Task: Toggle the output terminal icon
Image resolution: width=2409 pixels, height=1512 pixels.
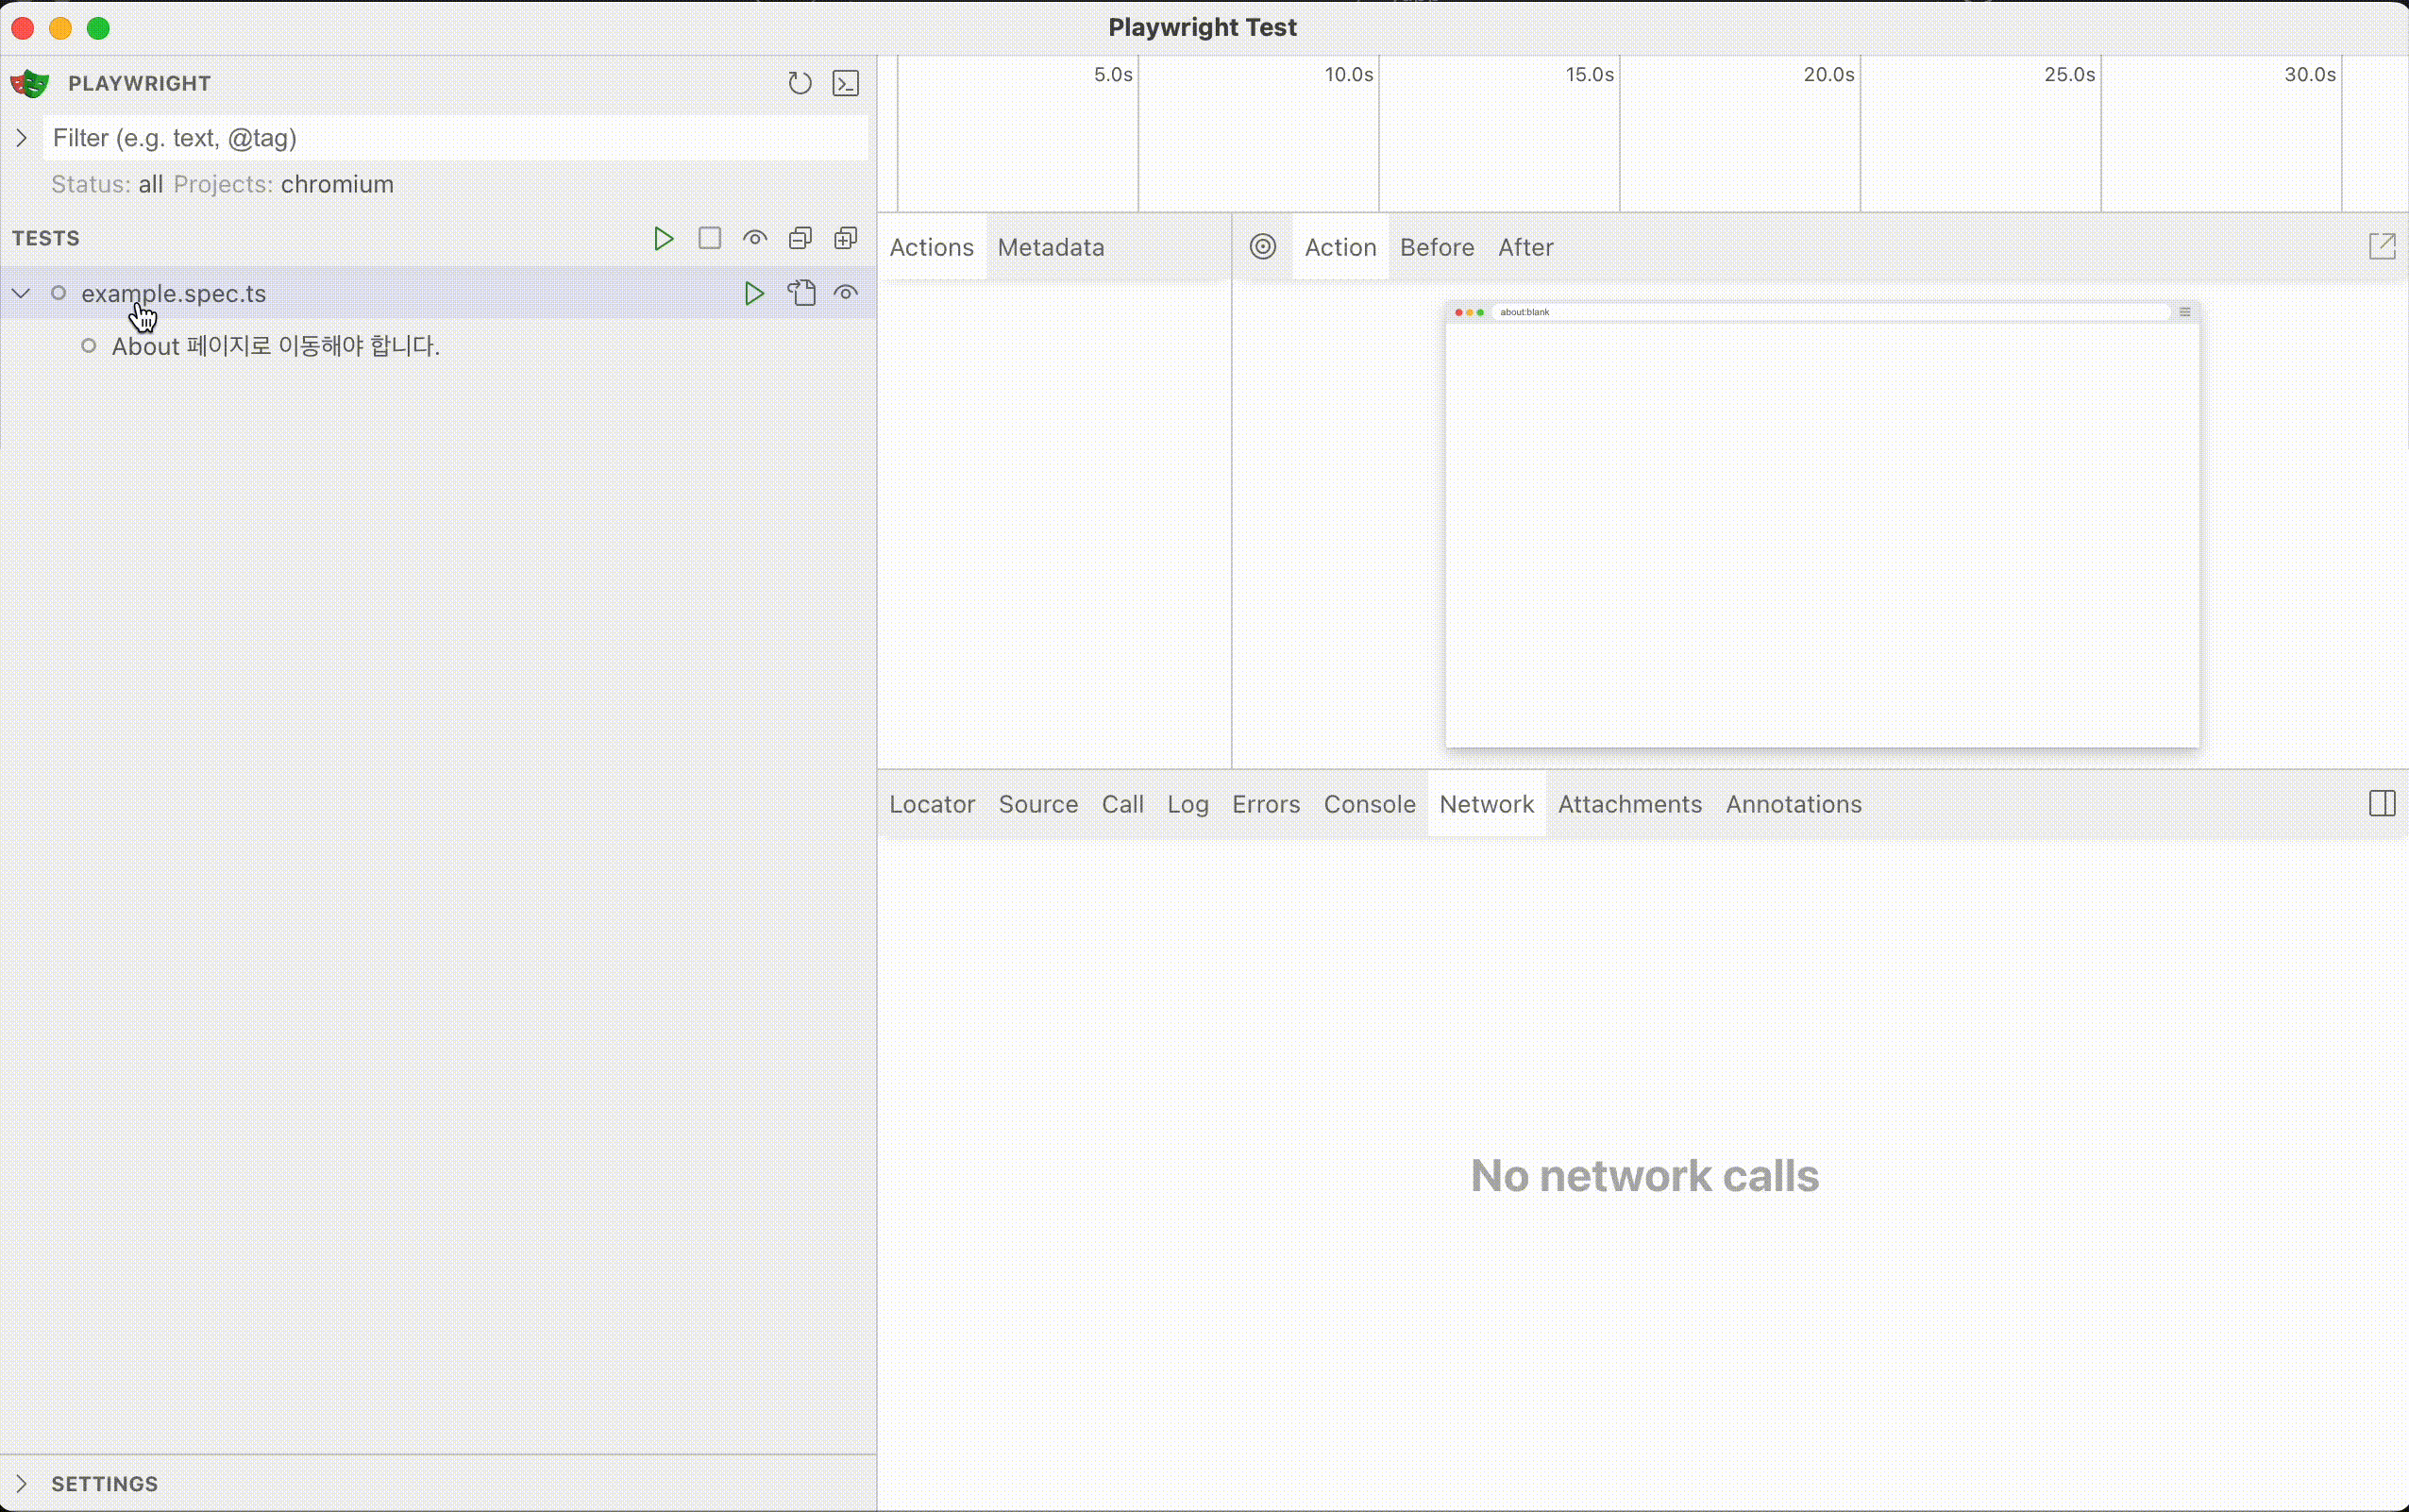Action: coord(845,83)
